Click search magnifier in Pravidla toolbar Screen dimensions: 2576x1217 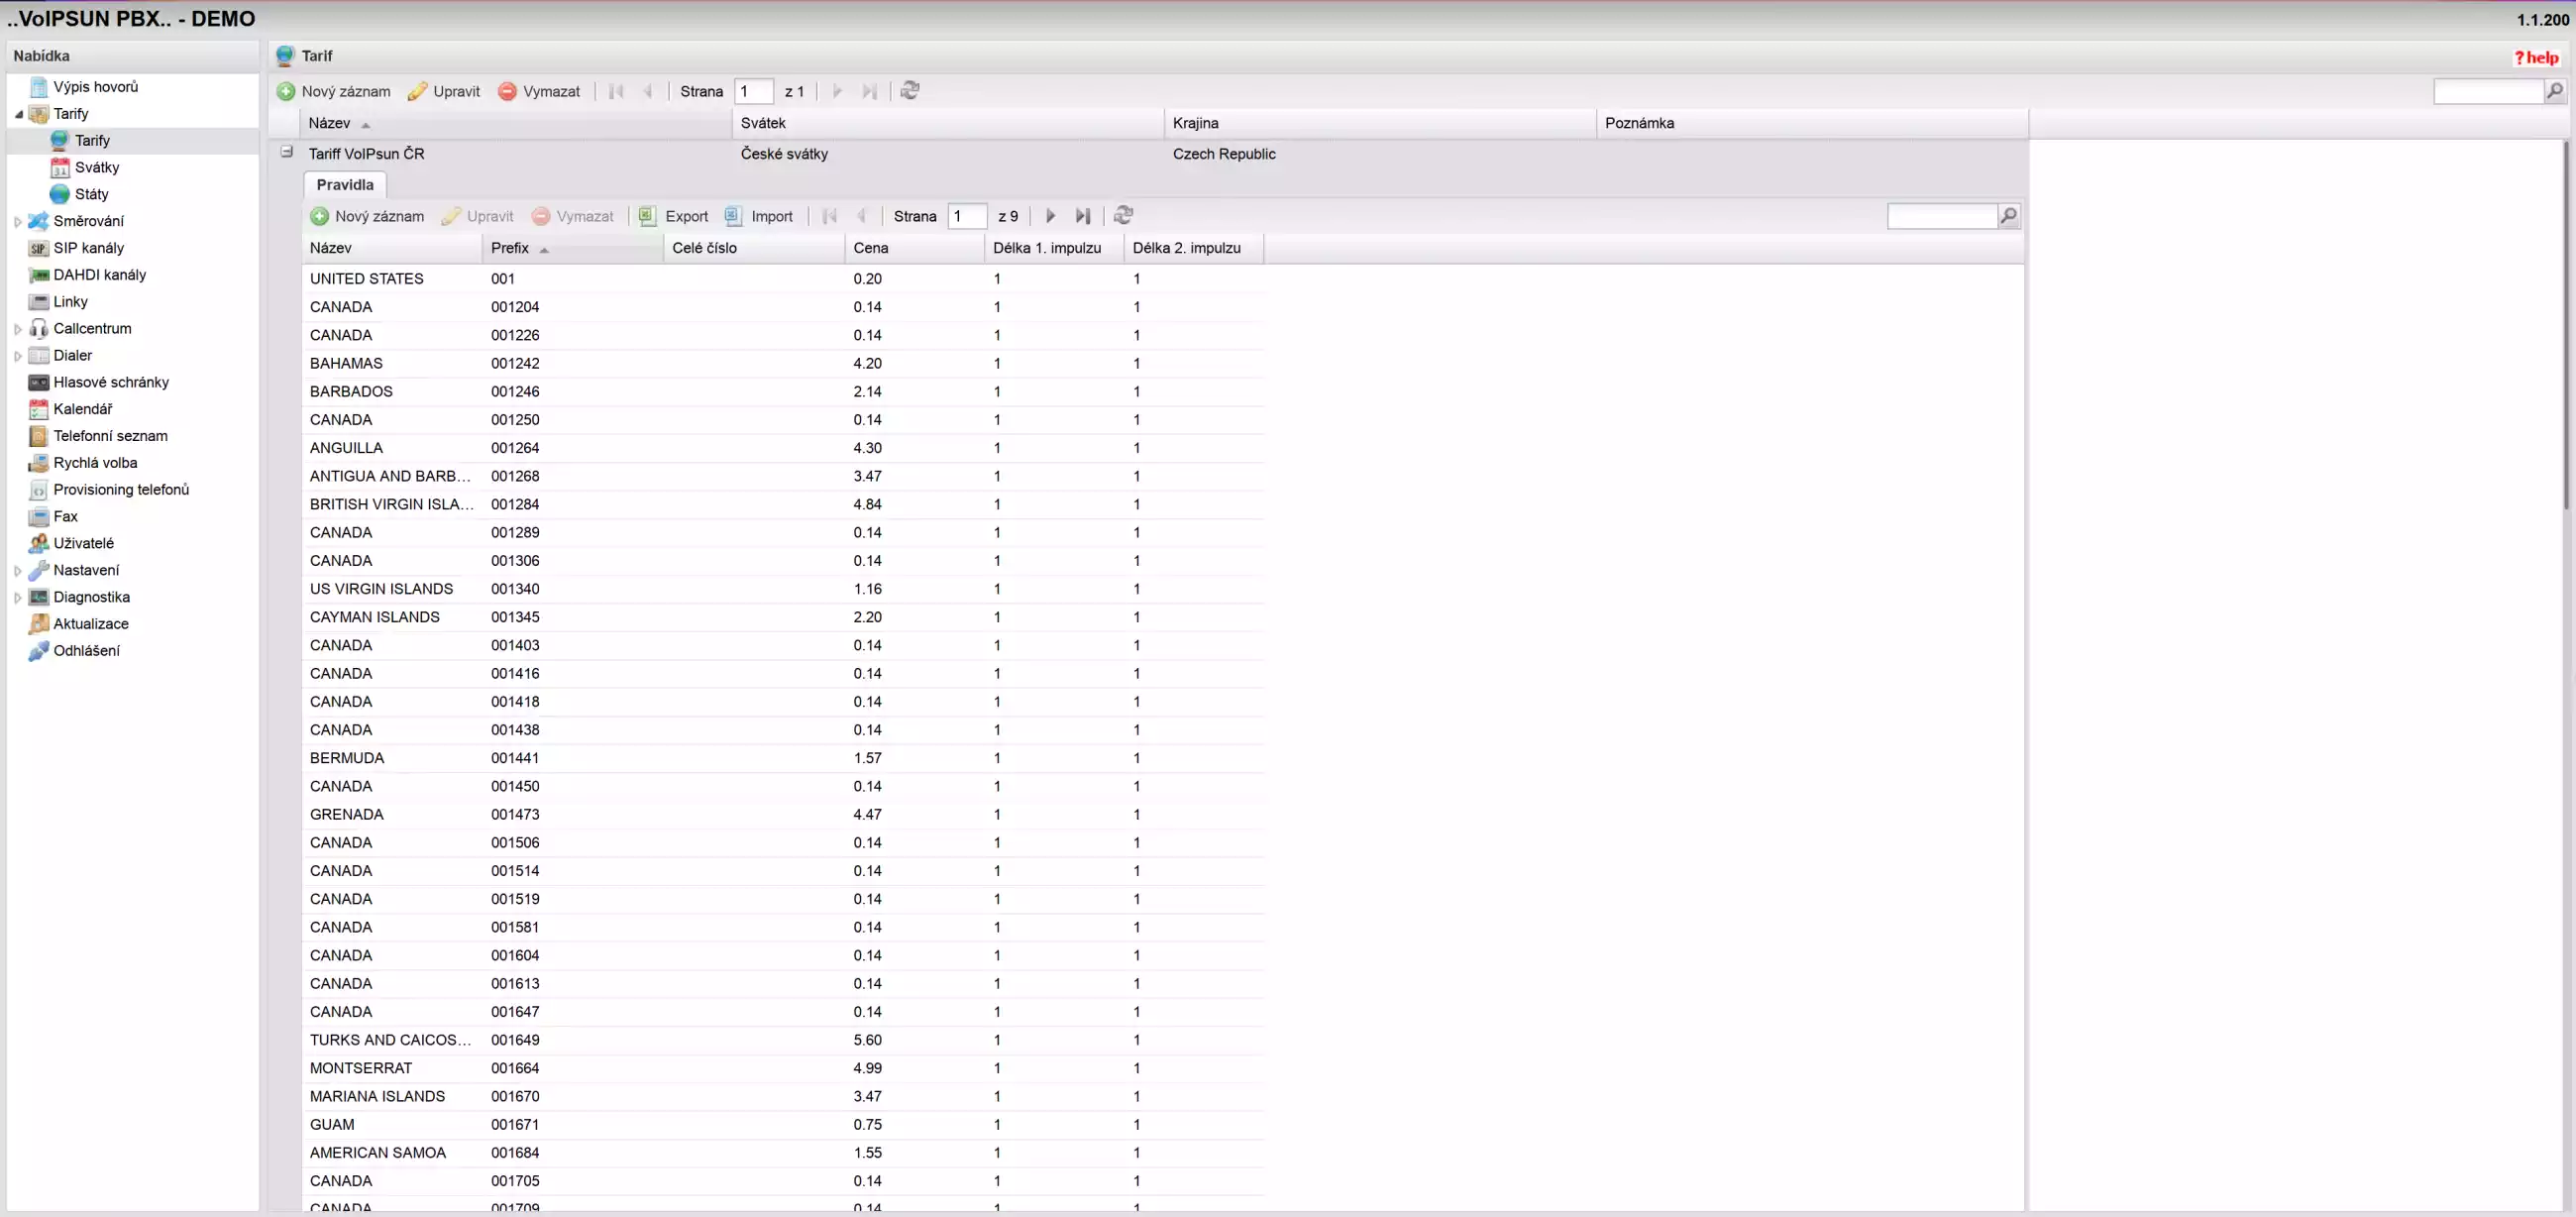click(x=2008, y=216)
